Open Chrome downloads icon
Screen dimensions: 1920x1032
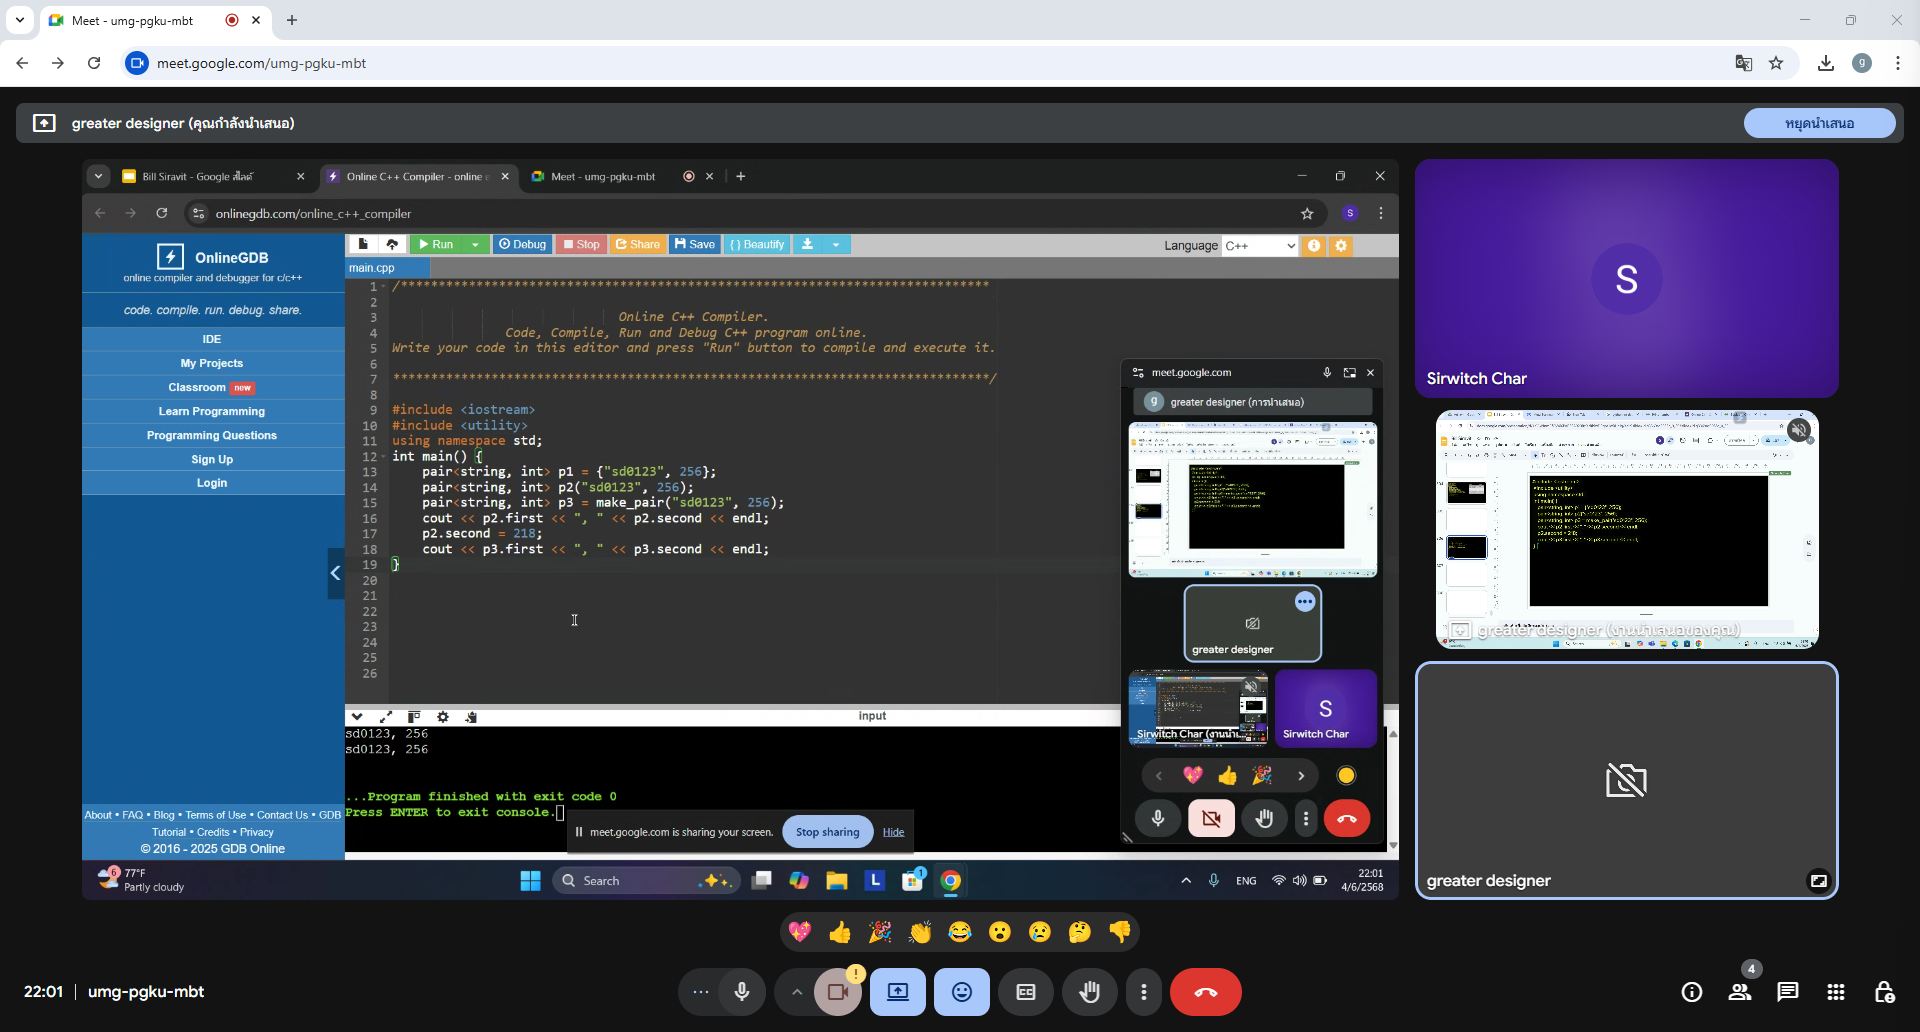pyautogui.click(x=1826, y=63)
